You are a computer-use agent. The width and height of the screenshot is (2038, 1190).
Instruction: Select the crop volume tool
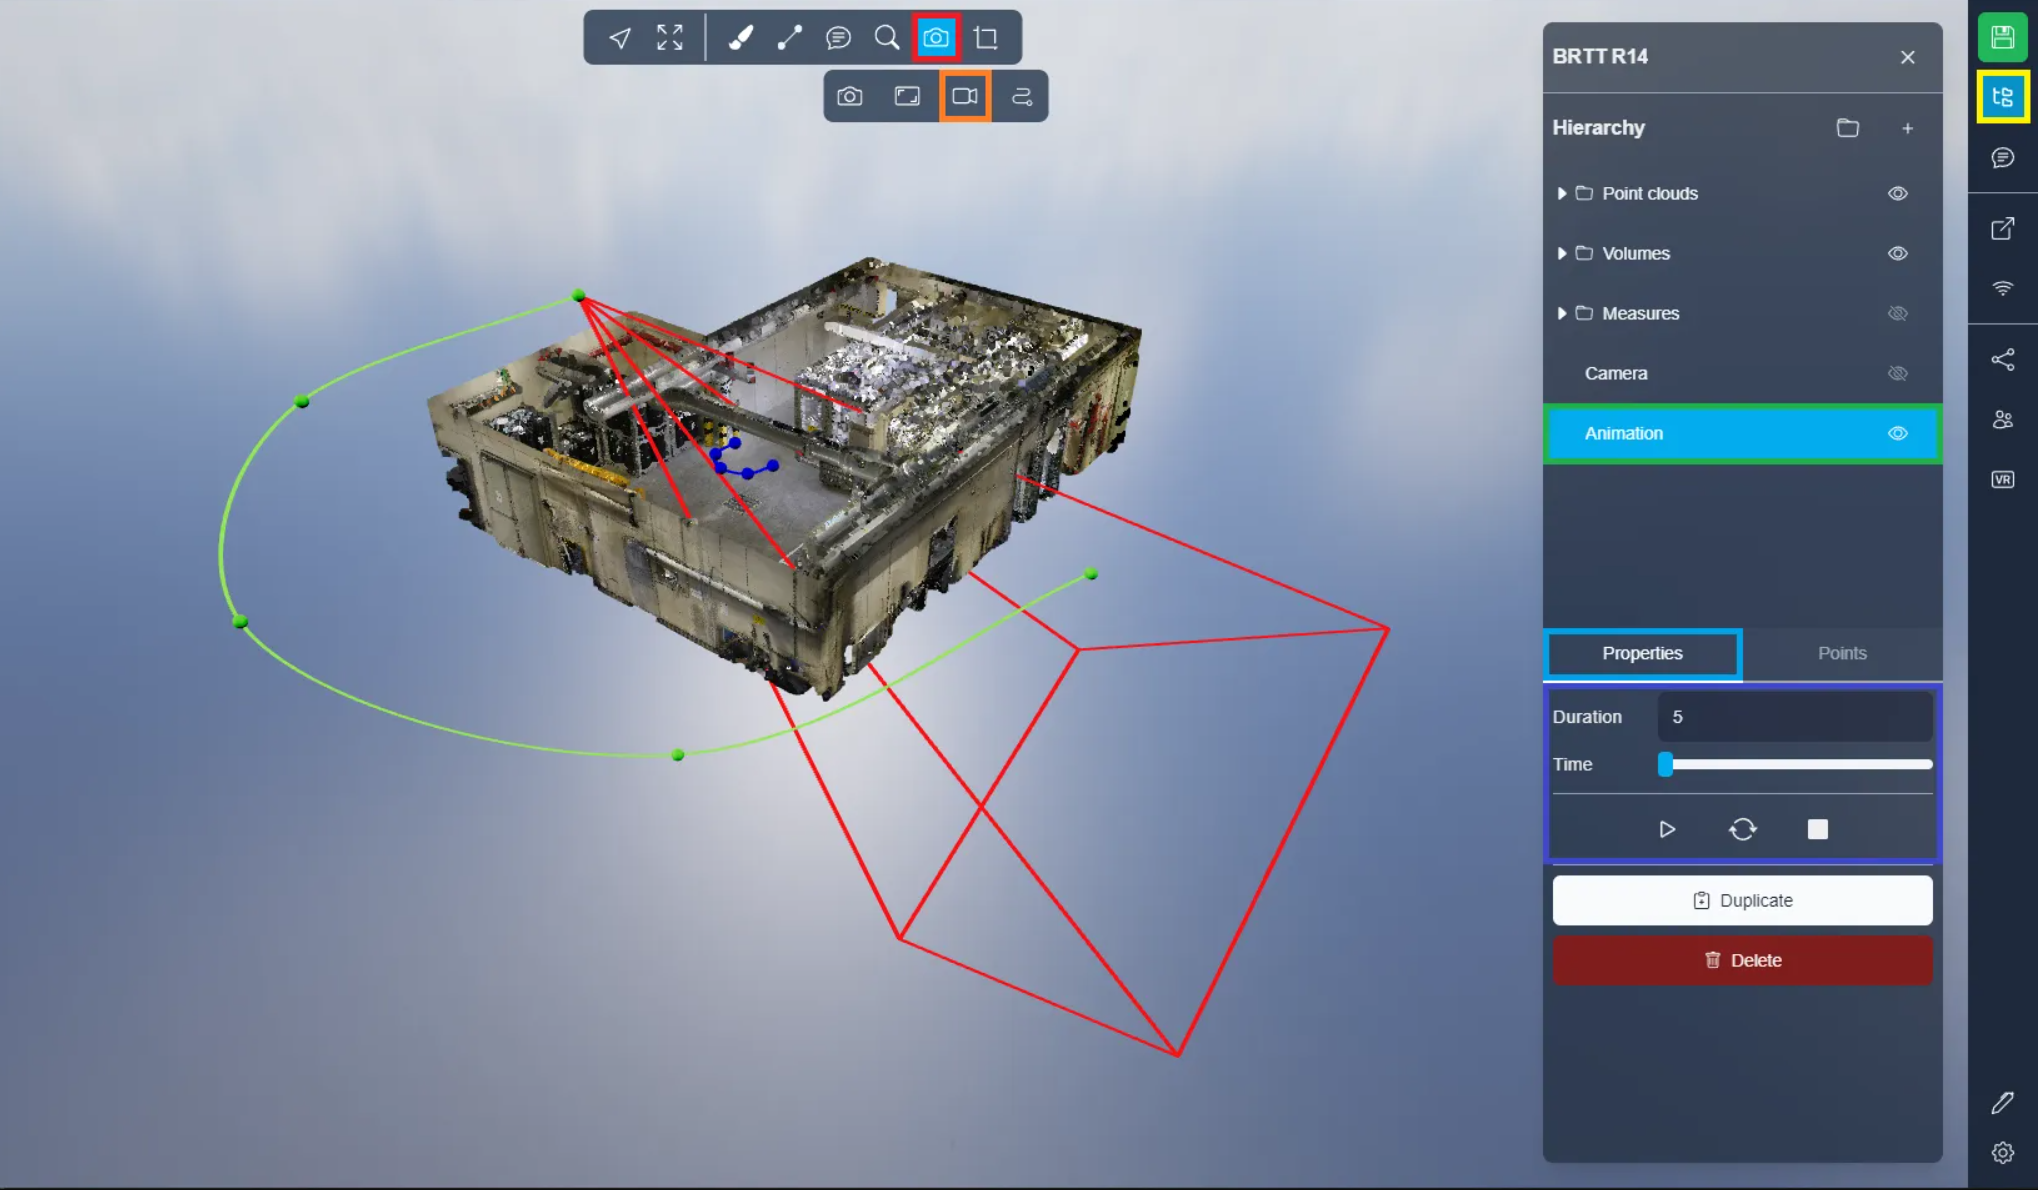click(986, 38)
